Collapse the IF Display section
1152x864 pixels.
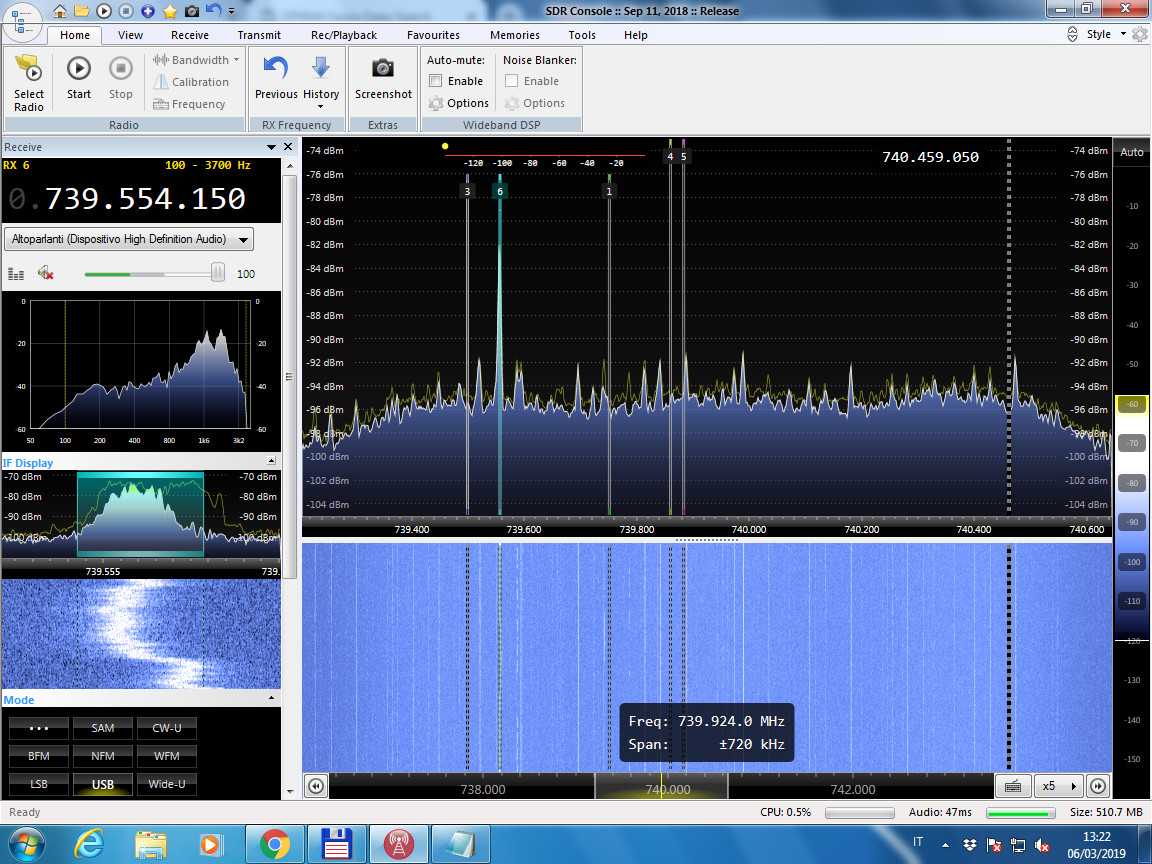pos(271,461)
